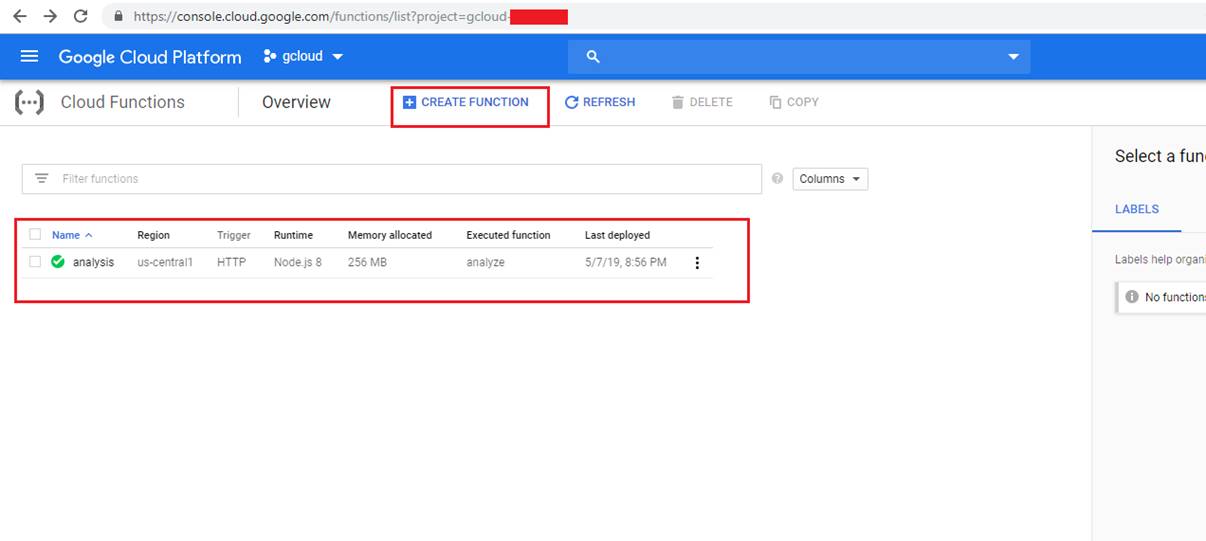Click the us-central1 region cell
Image resolution: width=1206 pixels, height=541 pixels.
(165, 262)
